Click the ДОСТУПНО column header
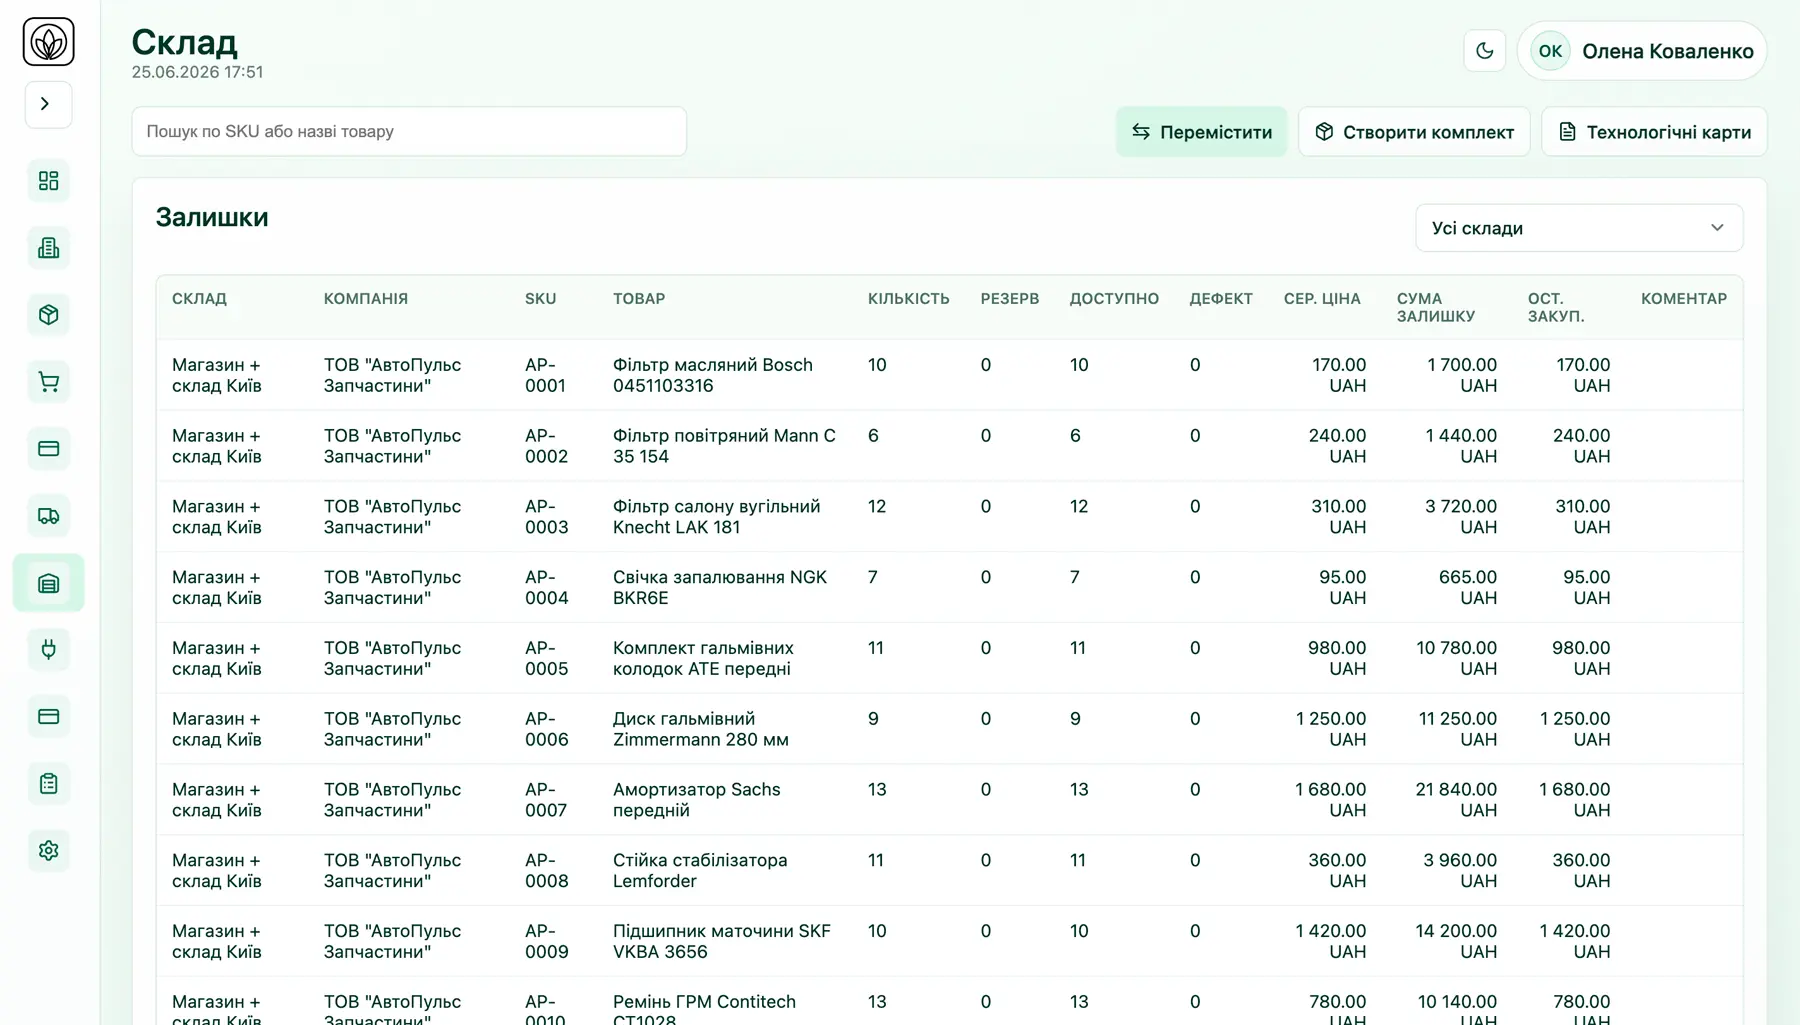The height and width of the screenshot is (1025, 1800). coord(1114,299)
